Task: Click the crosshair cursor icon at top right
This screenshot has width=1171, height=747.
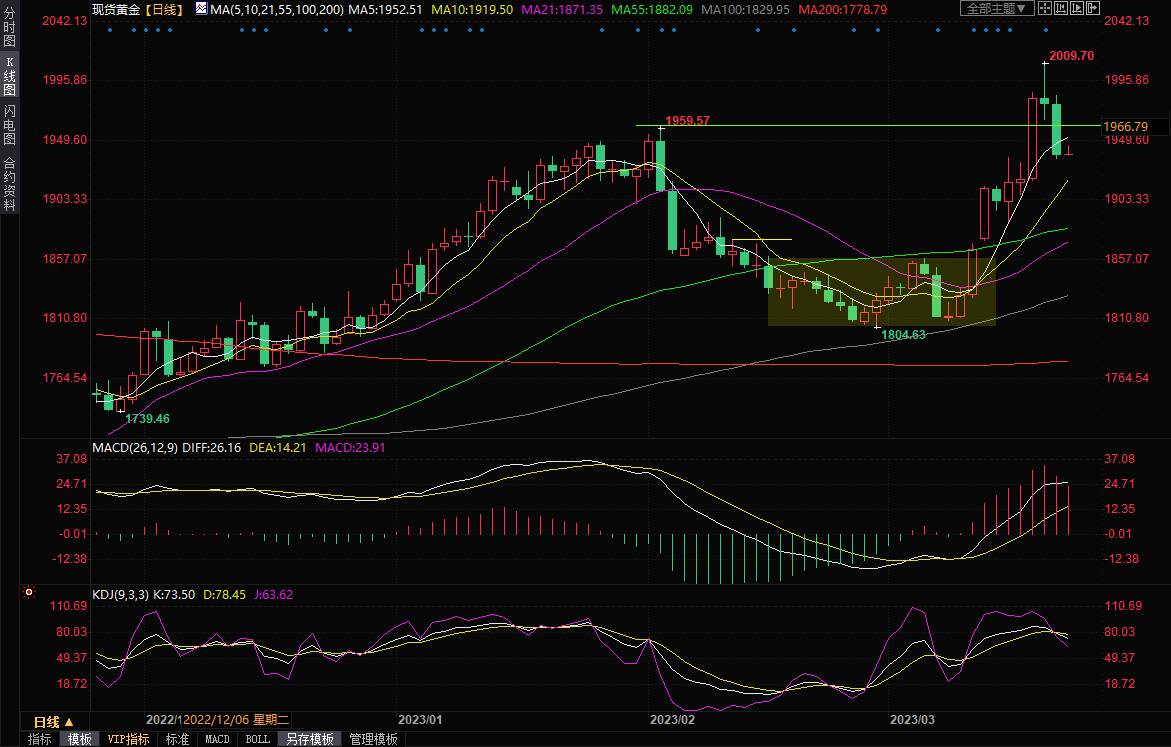Action: coord(1045,8)
